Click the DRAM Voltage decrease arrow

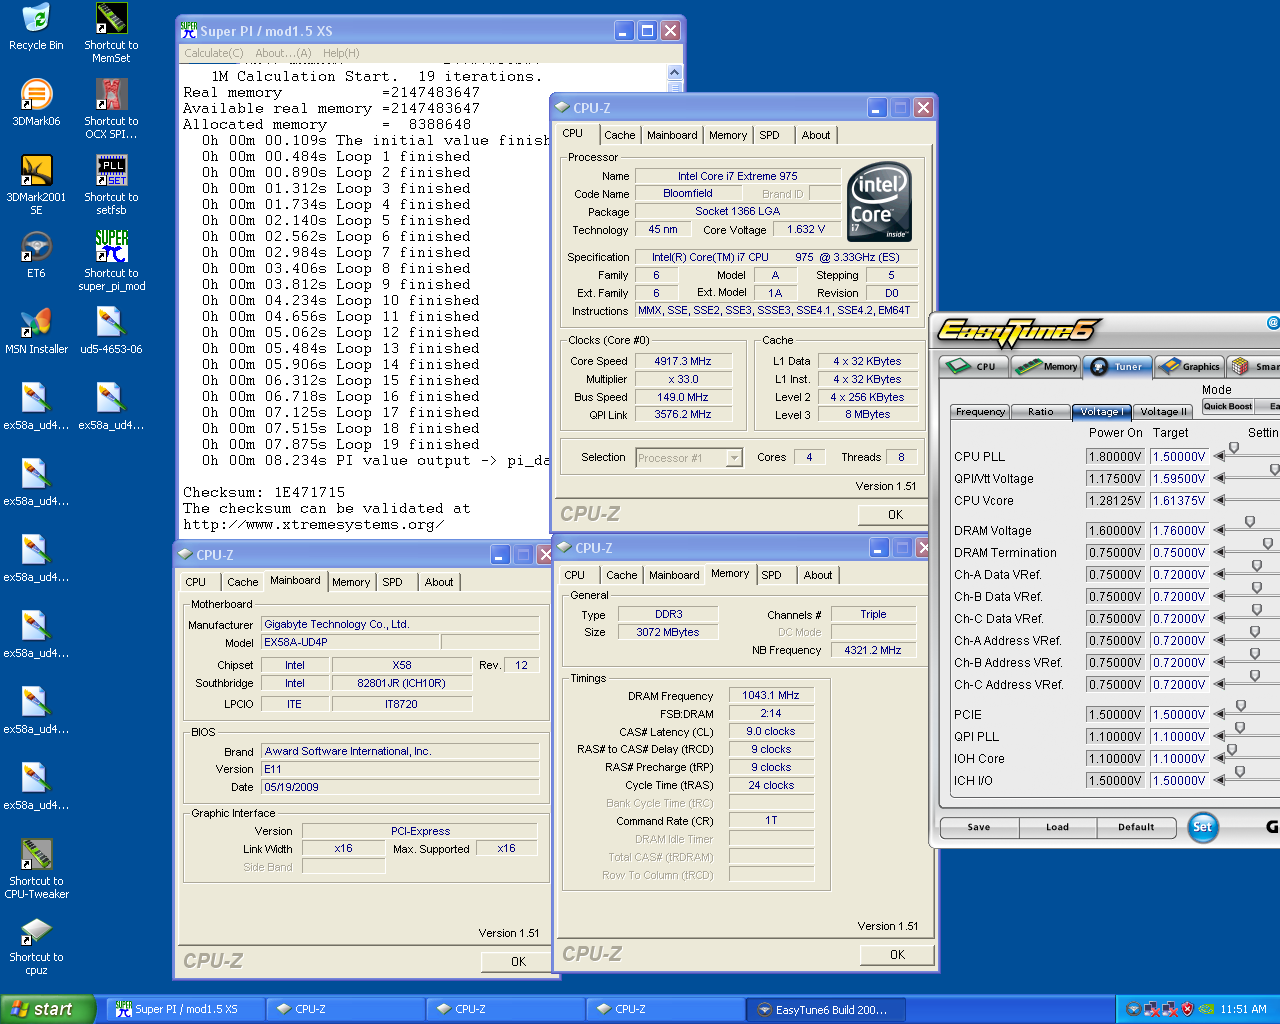pyautogui.click(x=1219, y=530)
